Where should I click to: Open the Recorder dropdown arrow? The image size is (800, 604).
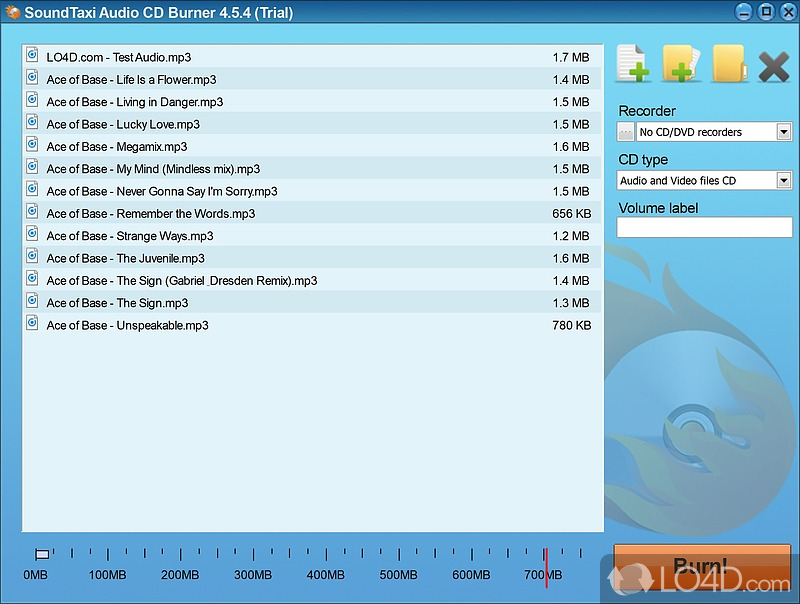coord(784,132)
